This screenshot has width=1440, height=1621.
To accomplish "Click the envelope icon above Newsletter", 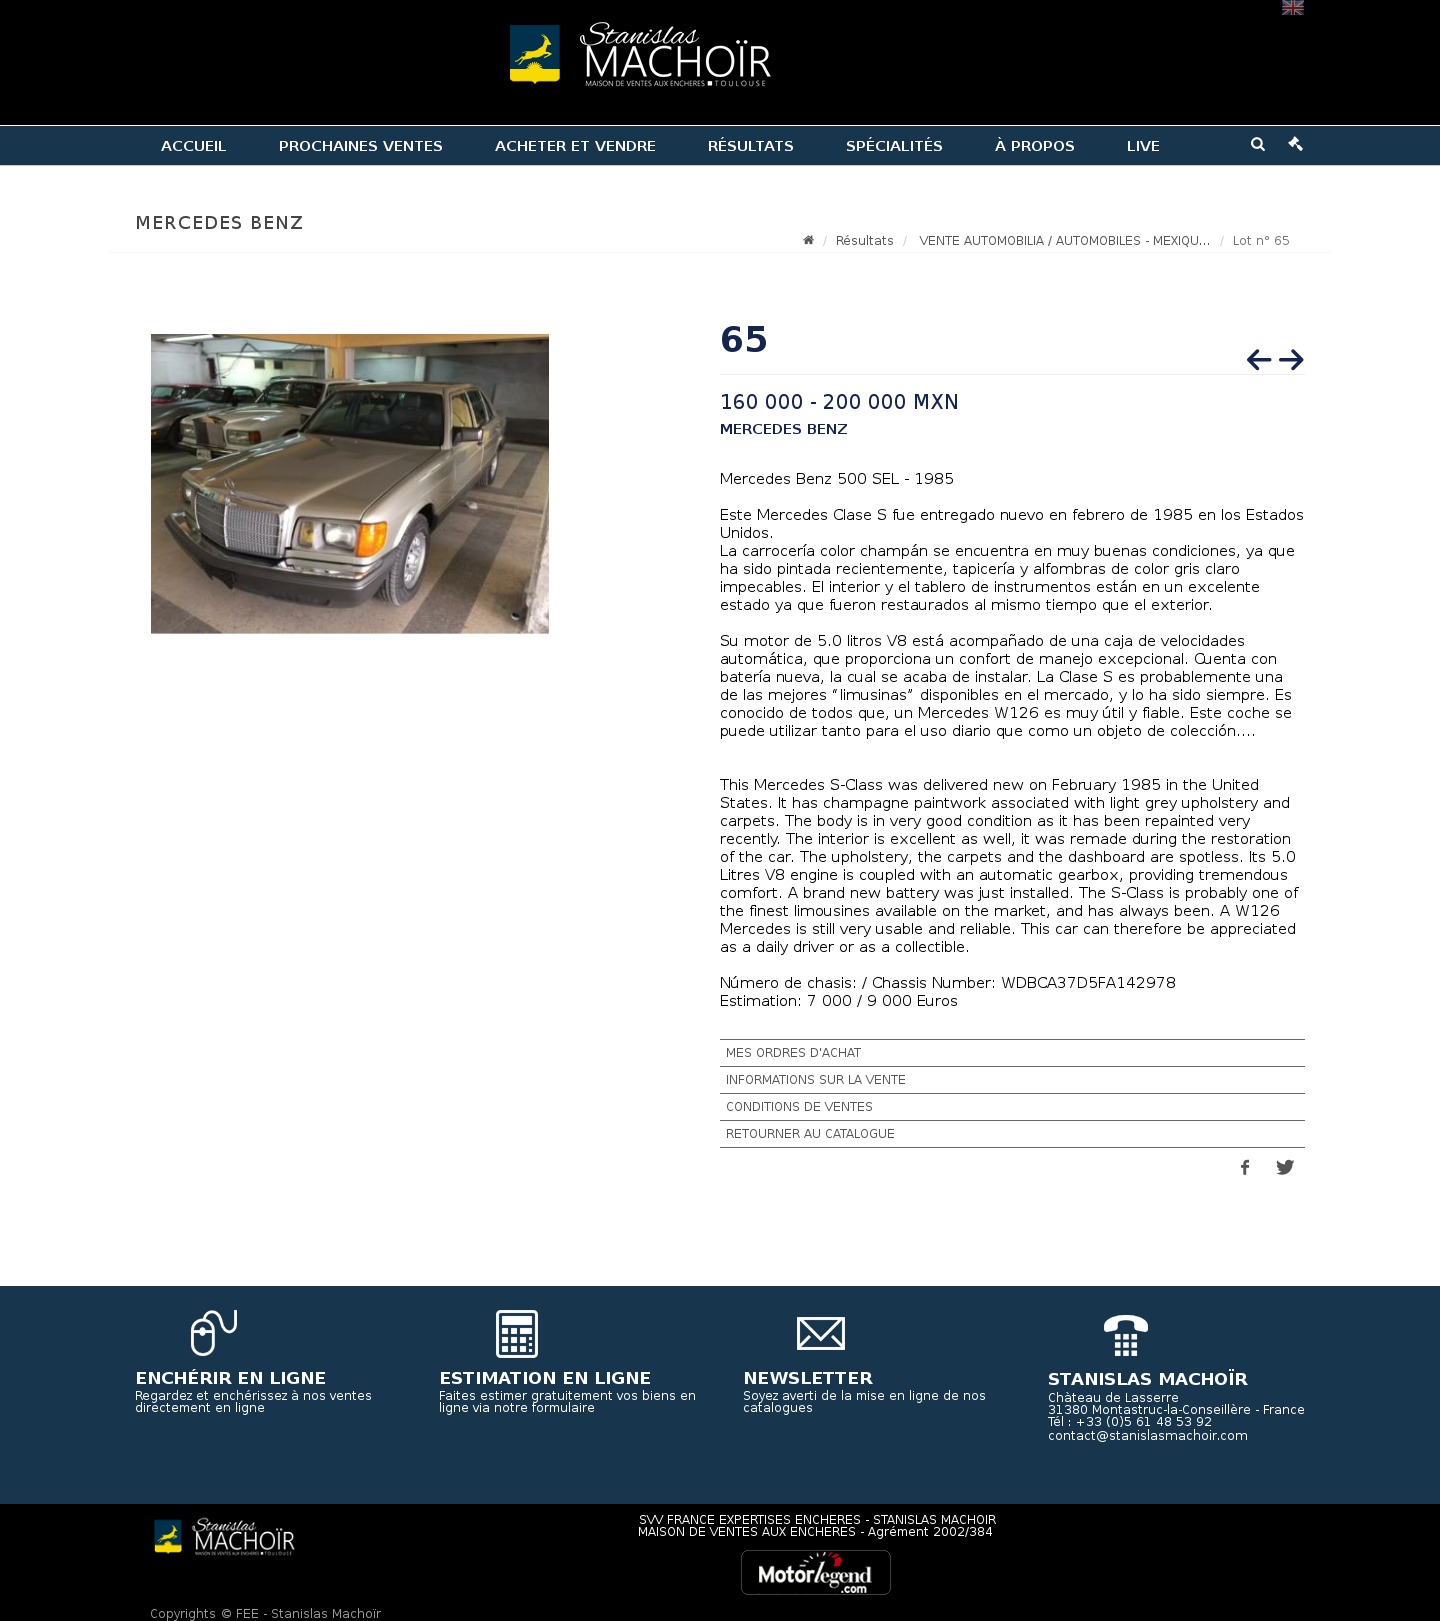I will (821, 1334).
